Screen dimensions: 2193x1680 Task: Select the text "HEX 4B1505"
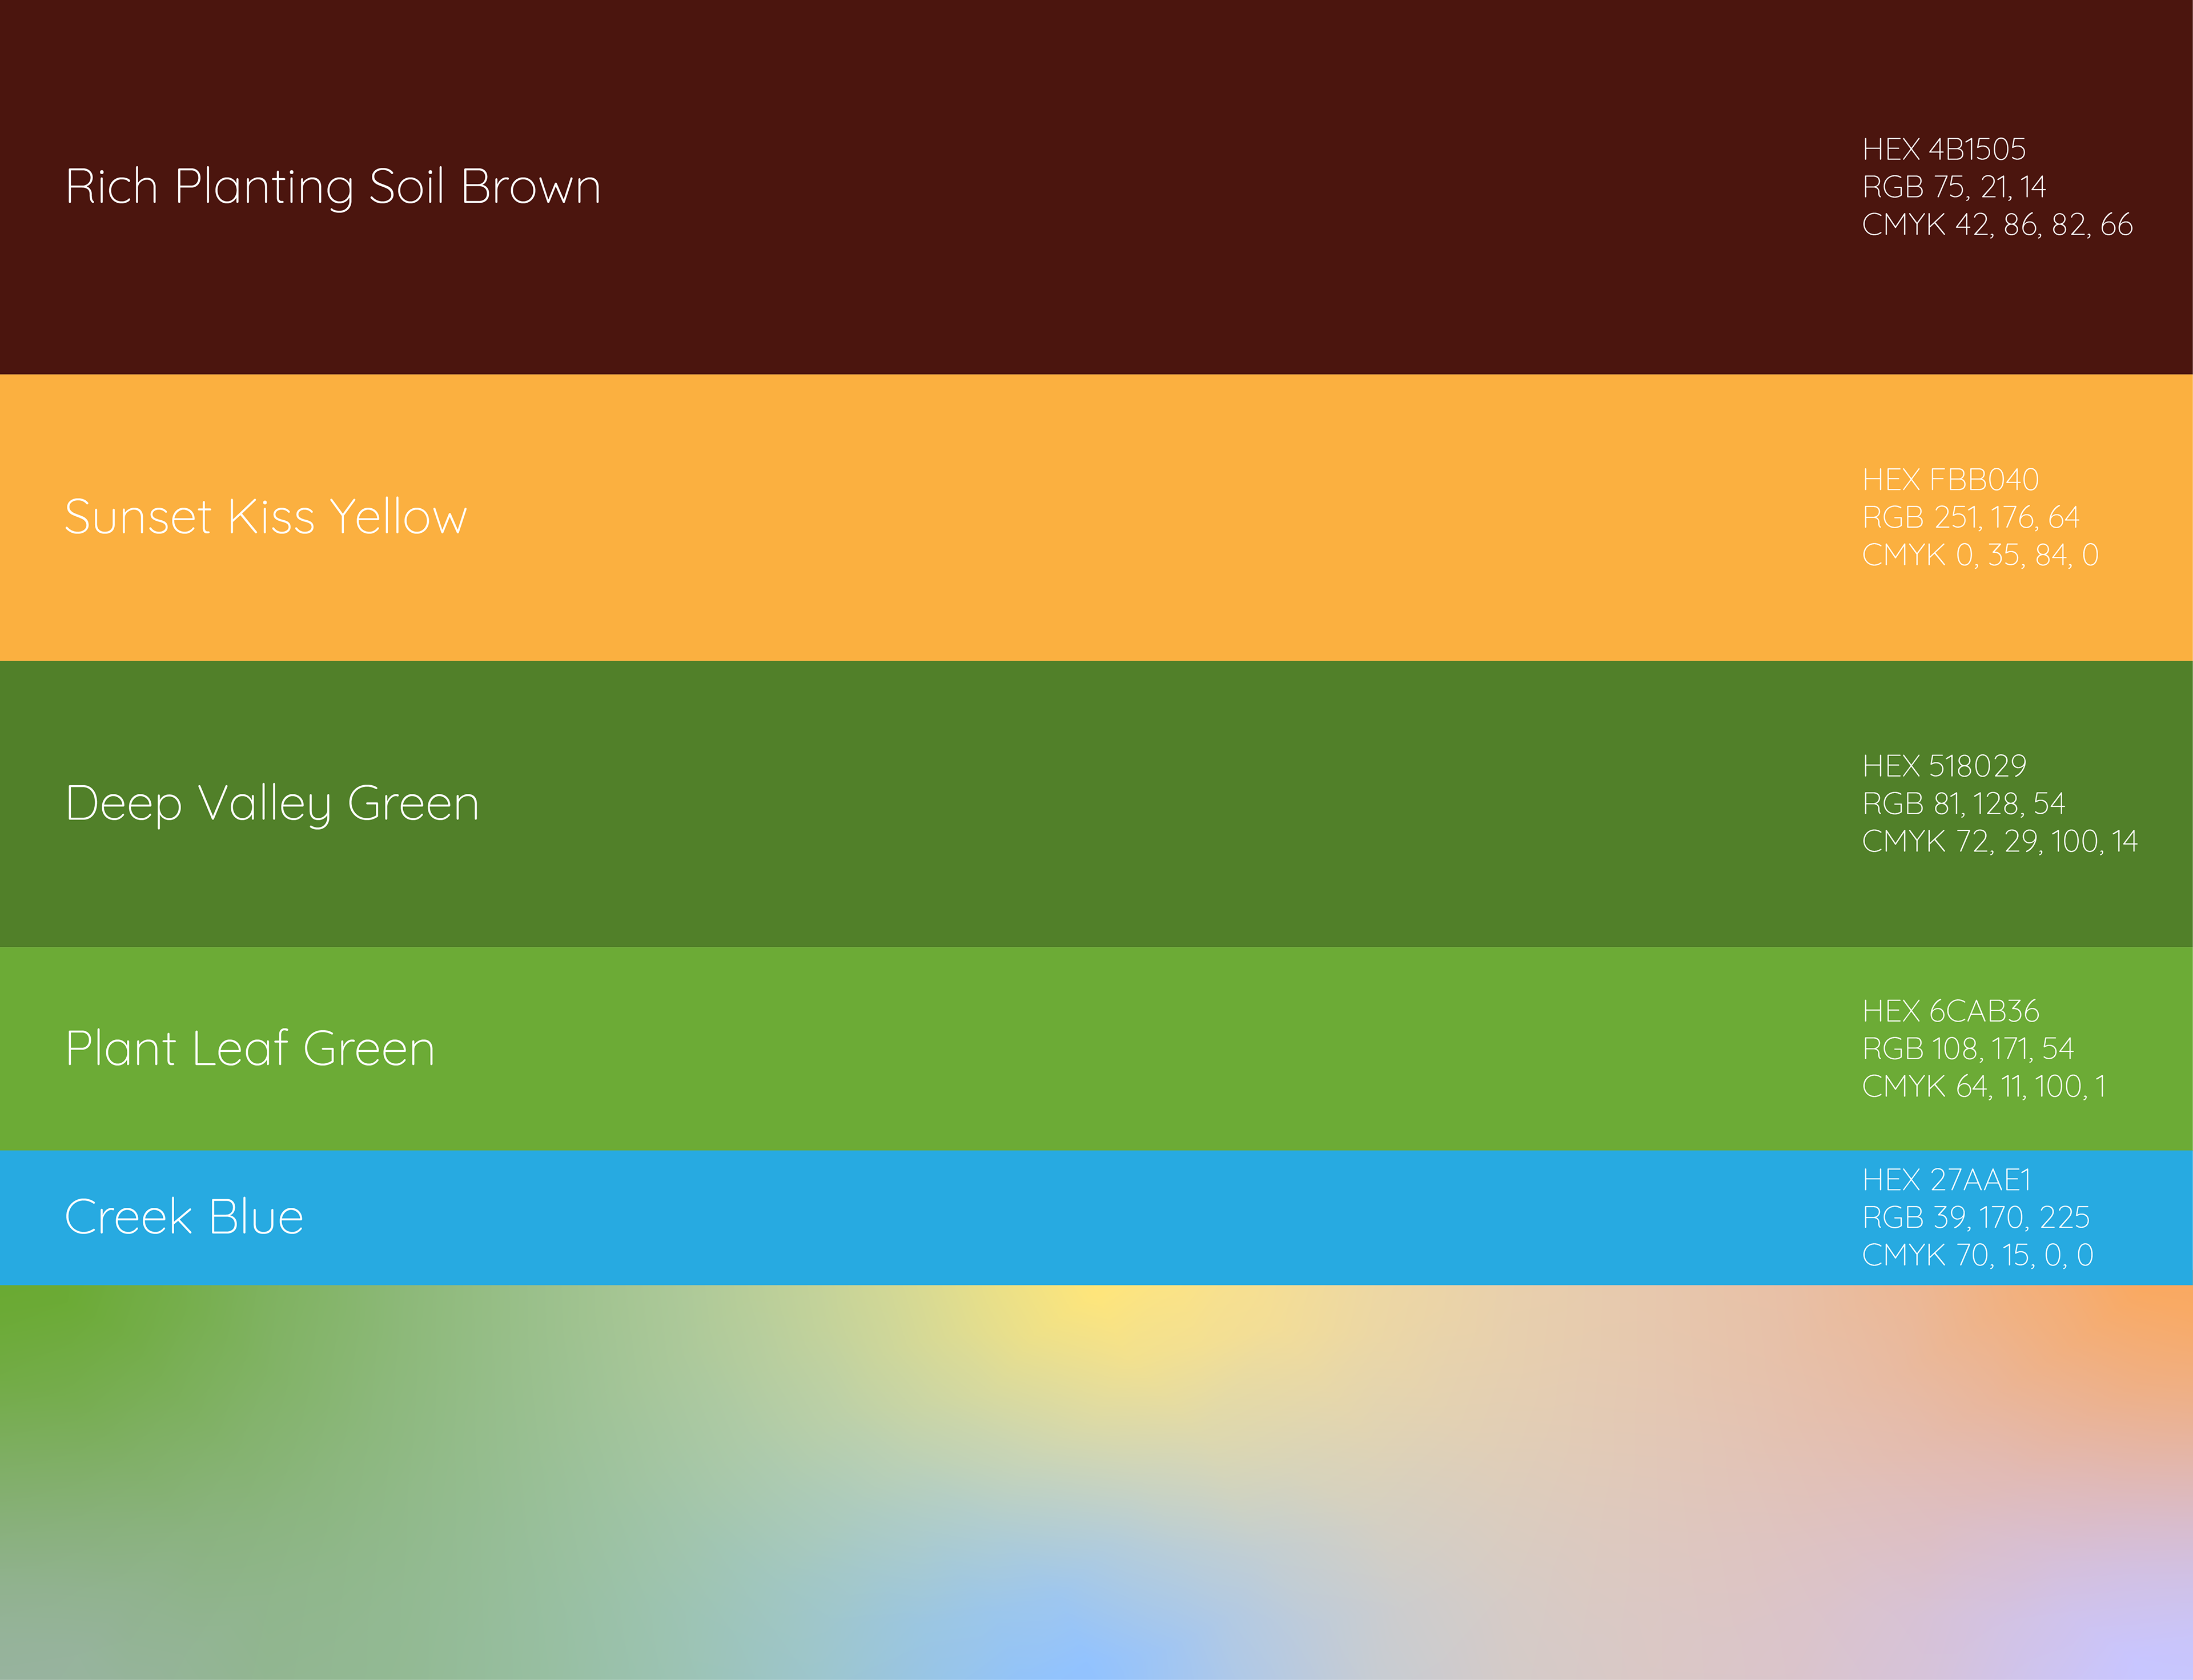1944,150
